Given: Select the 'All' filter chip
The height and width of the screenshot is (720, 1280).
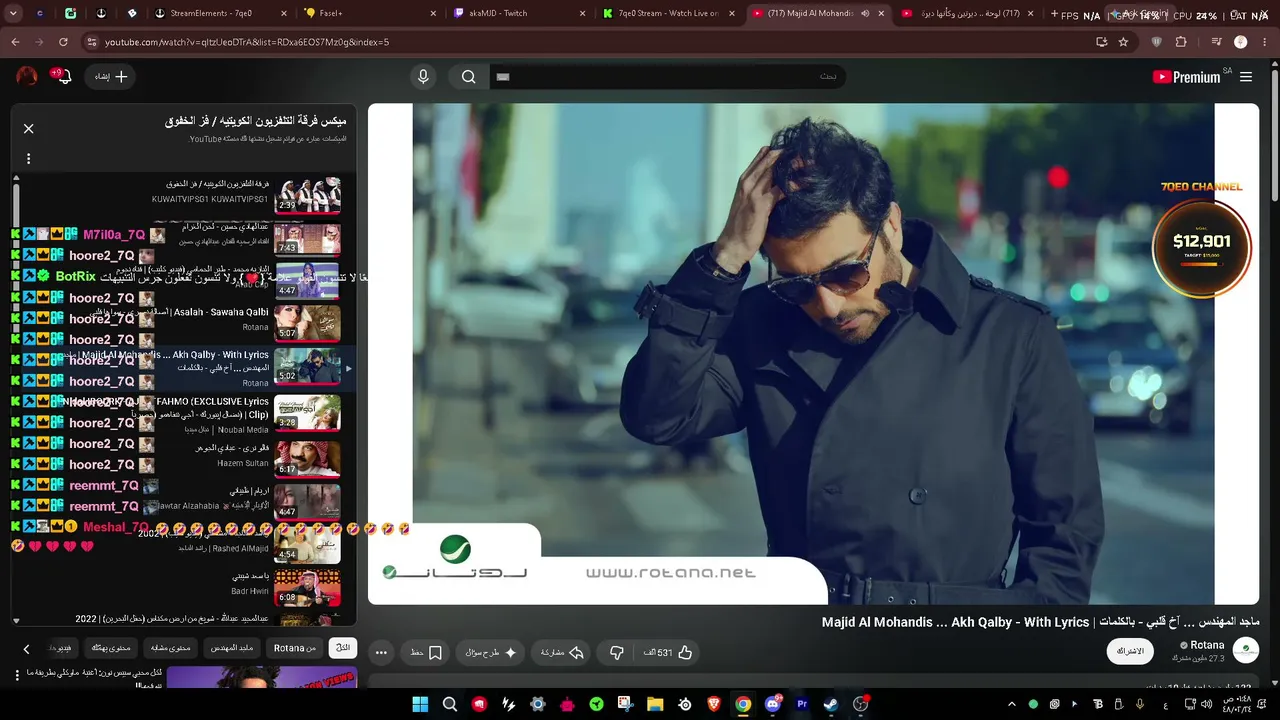Looking at the screenshot, I should tap(343, 647).
